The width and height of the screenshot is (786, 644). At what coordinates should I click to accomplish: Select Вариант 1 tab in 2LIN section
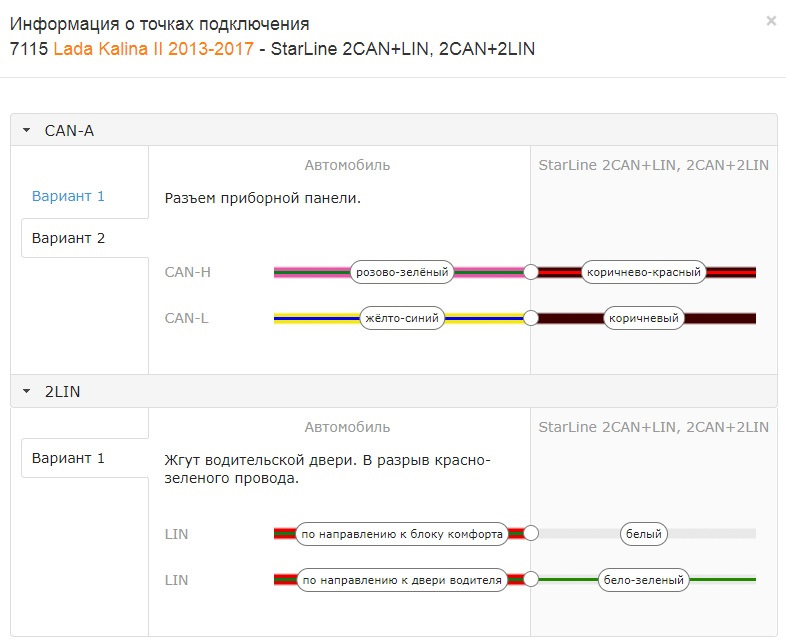coord(68,458)
